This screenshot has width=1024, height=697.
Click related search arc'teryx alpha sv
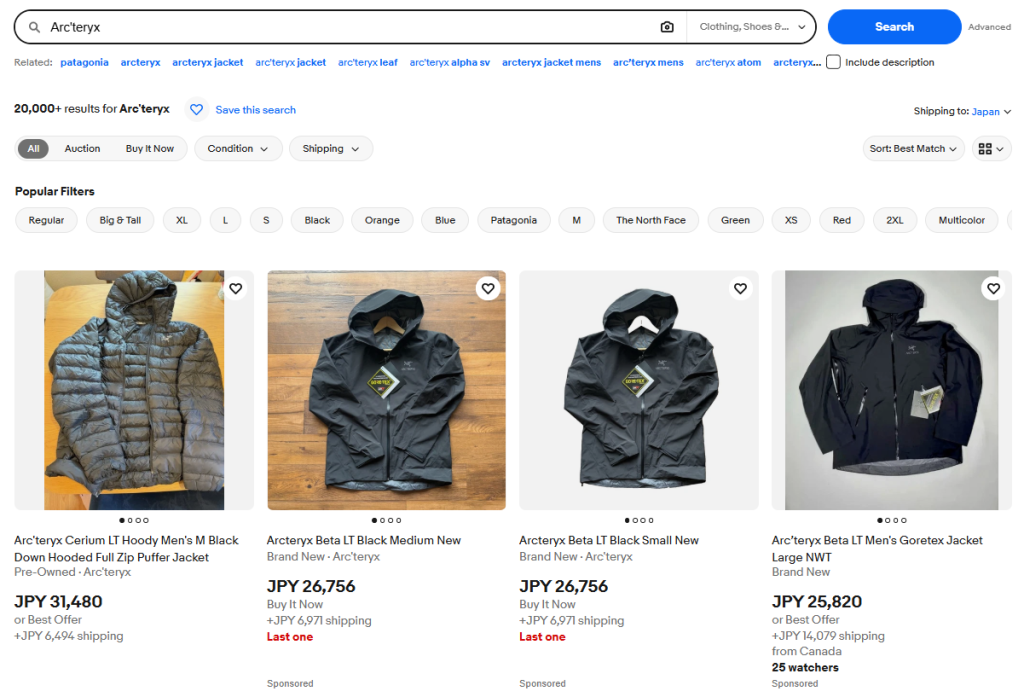tap(449, 62)
